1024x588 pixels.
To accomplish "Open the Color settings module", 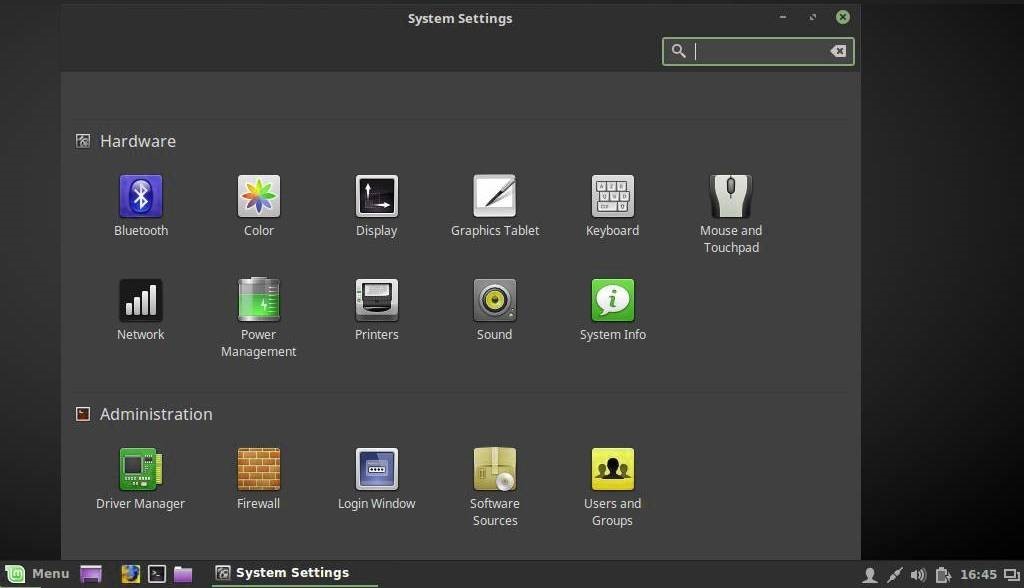I will click(x=259, y=205).
